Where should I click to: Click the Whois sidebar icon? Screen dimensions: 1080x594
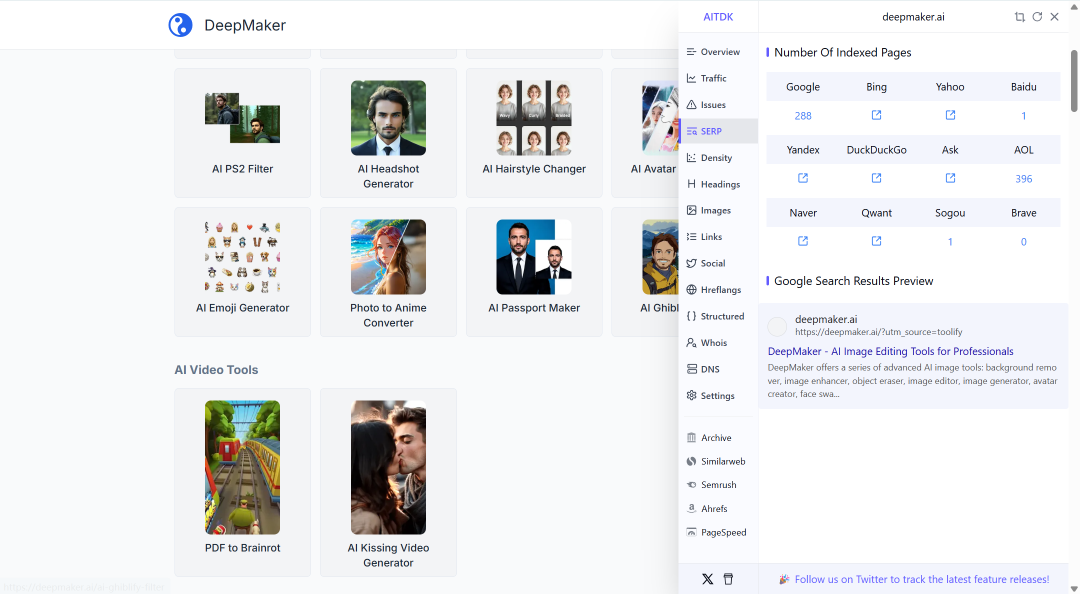pos(692,342)
